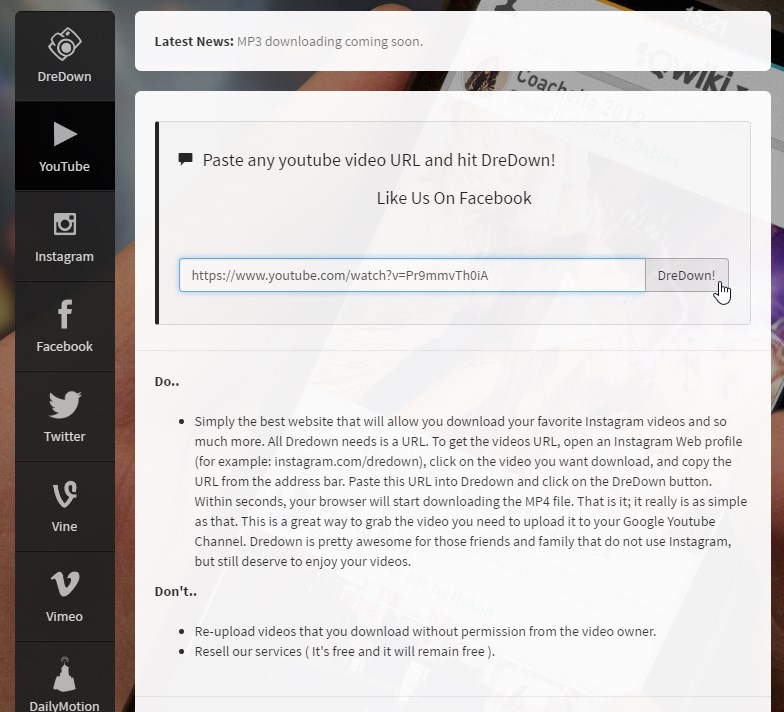Screen dimensions: 784x712
Task: Choose the Facebook text label in sidebar
Action: pyautogui.click(x=64, y=347)
